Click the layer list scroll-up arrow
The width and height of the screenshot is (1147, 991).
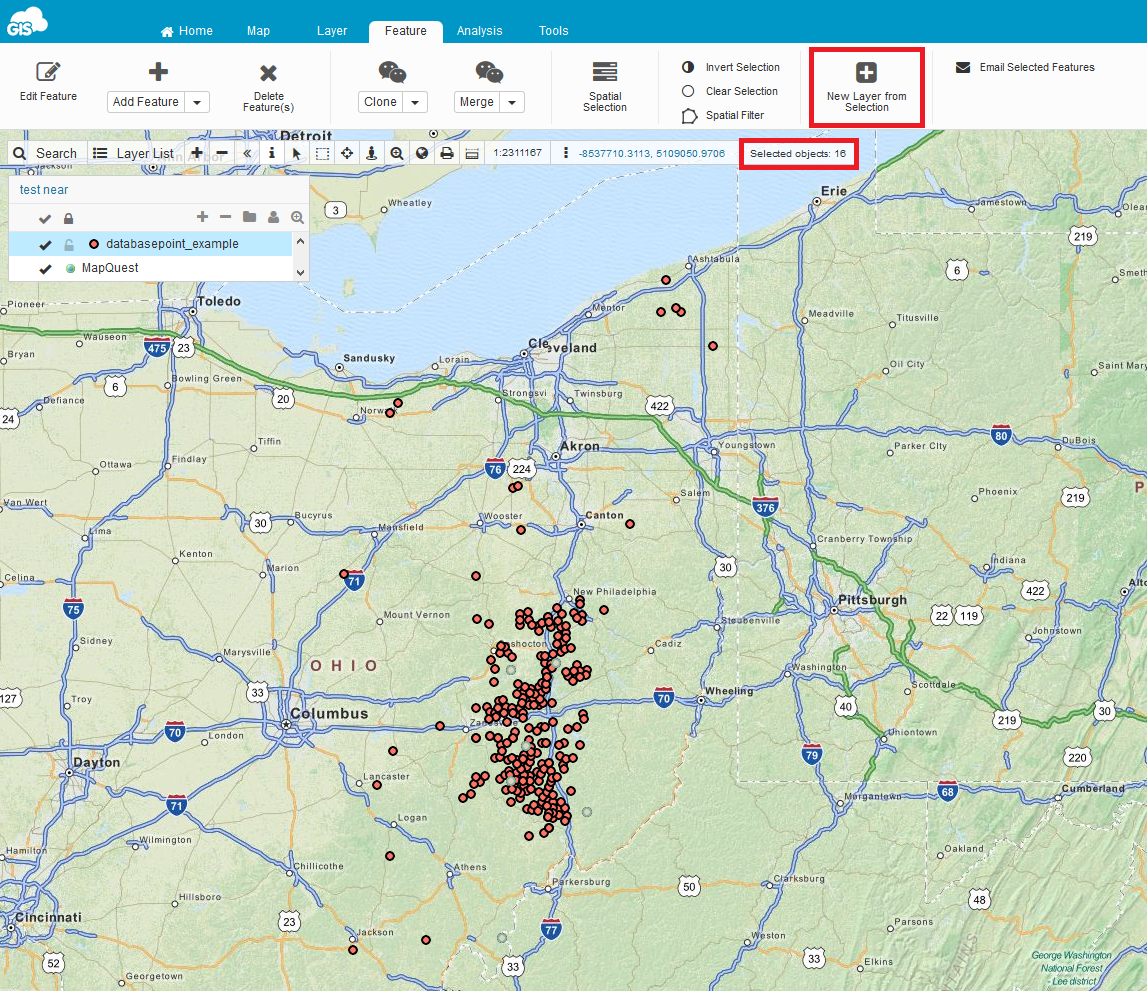(300, 241)
